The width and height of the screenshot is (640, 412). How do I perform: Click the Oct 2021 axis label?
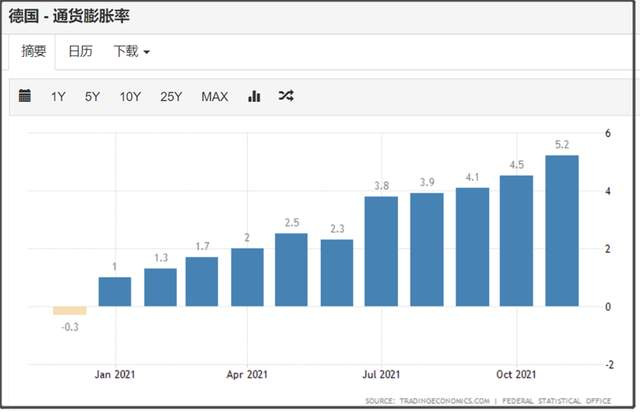pos(516,374)
